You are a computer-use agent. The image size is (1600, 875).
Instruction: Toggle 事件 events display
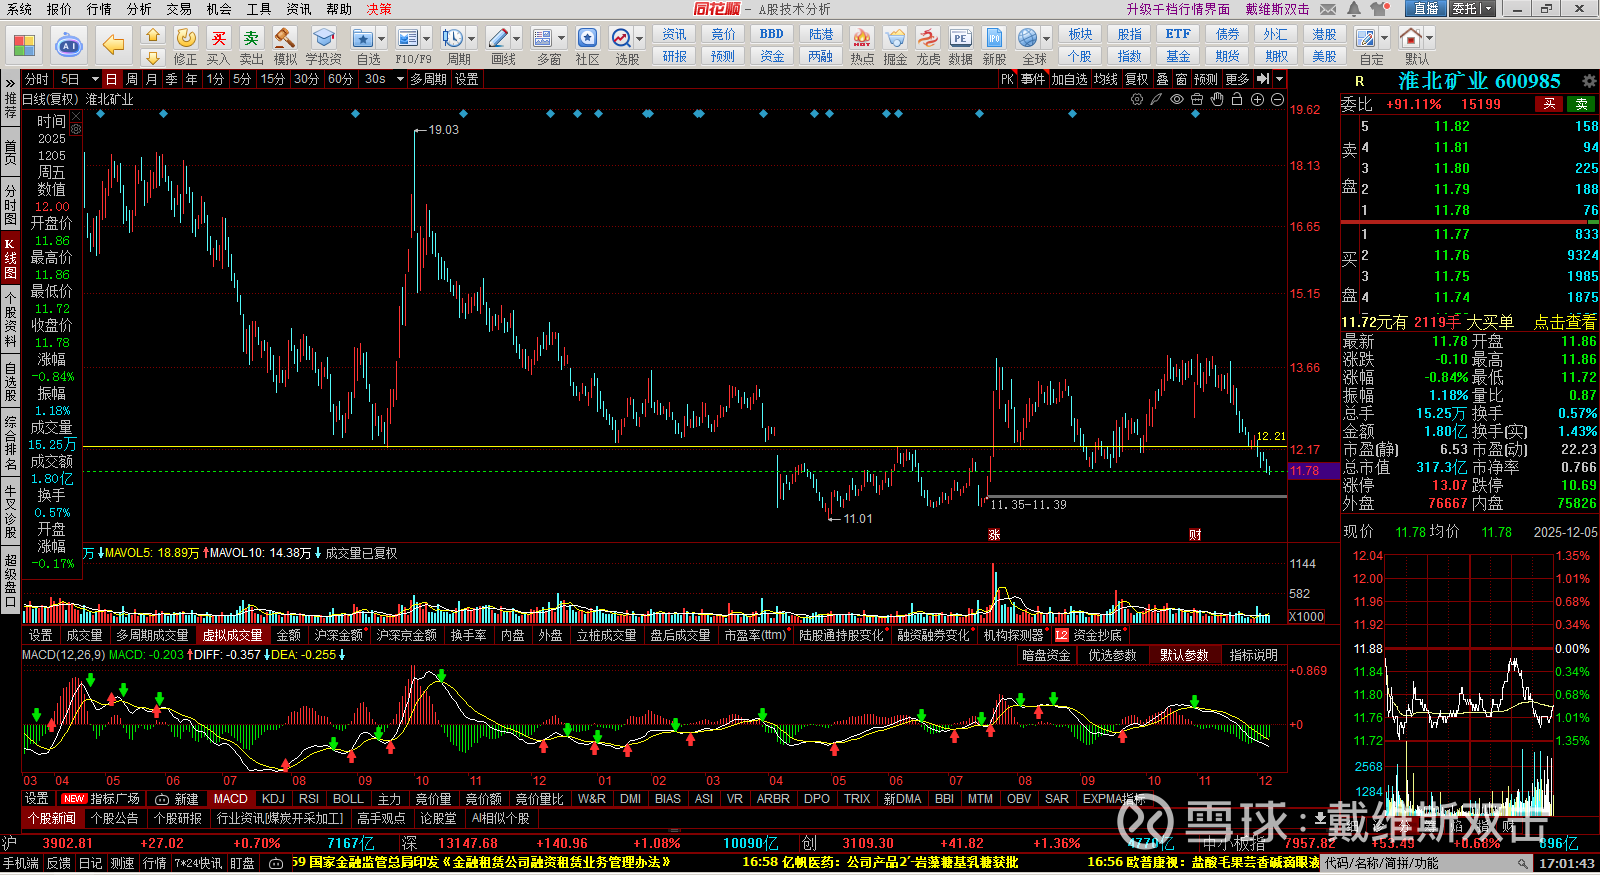pos(1033,79)
